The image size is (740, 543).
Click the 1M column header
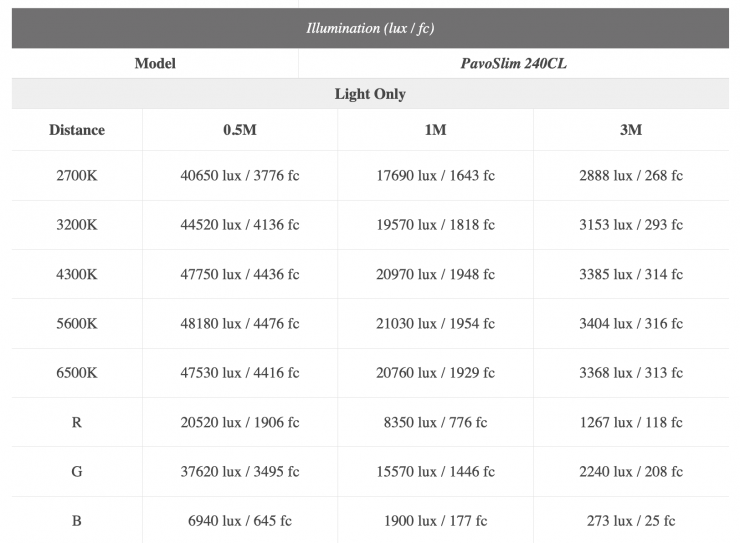[x=435, y=130]
